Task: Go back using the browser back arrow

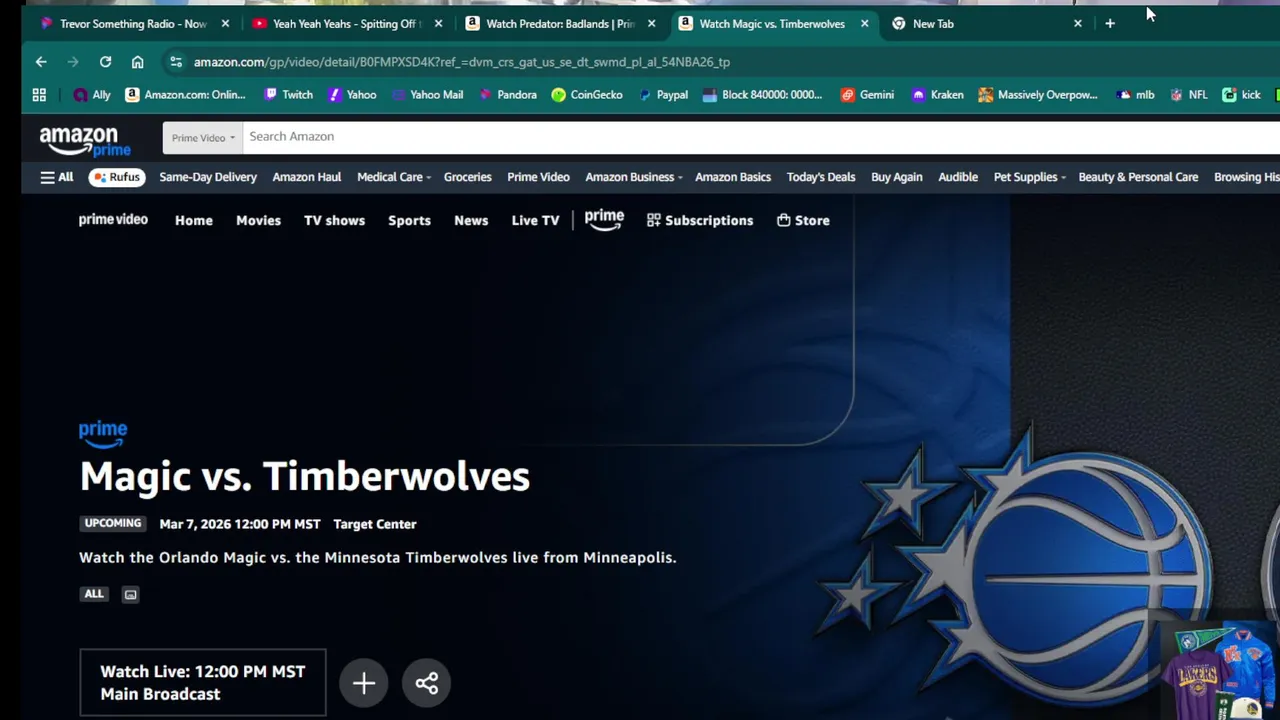Action: 41,62
